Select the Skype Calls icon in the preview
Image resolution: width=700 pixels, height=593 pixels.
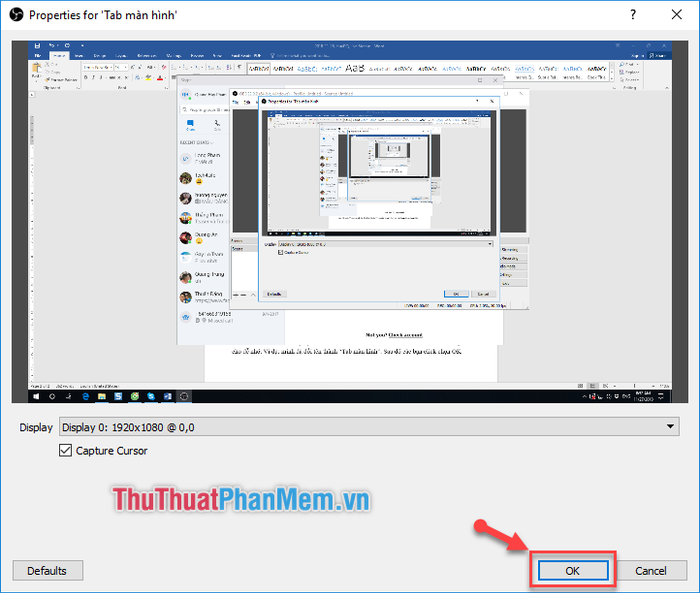click(216, 122)
